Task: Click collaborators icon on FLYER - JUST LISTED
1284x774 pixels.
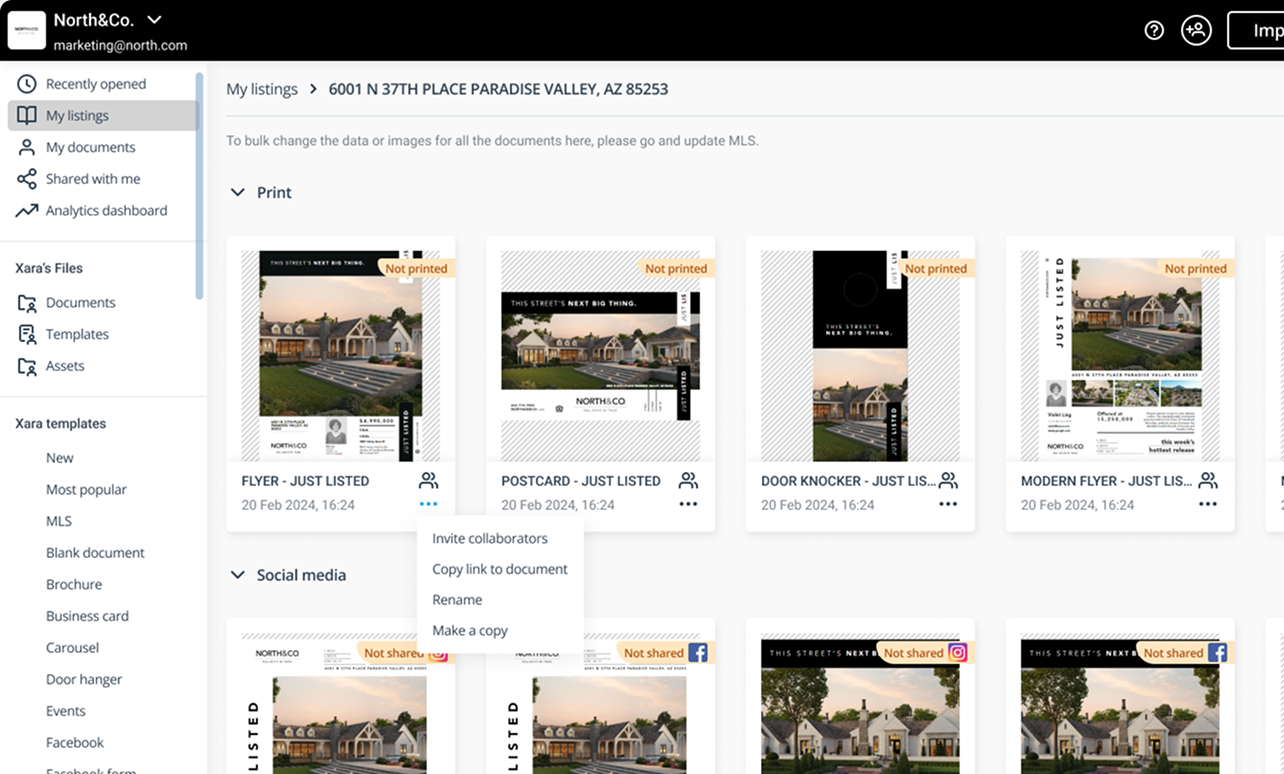Action: (x=429, y=480)
